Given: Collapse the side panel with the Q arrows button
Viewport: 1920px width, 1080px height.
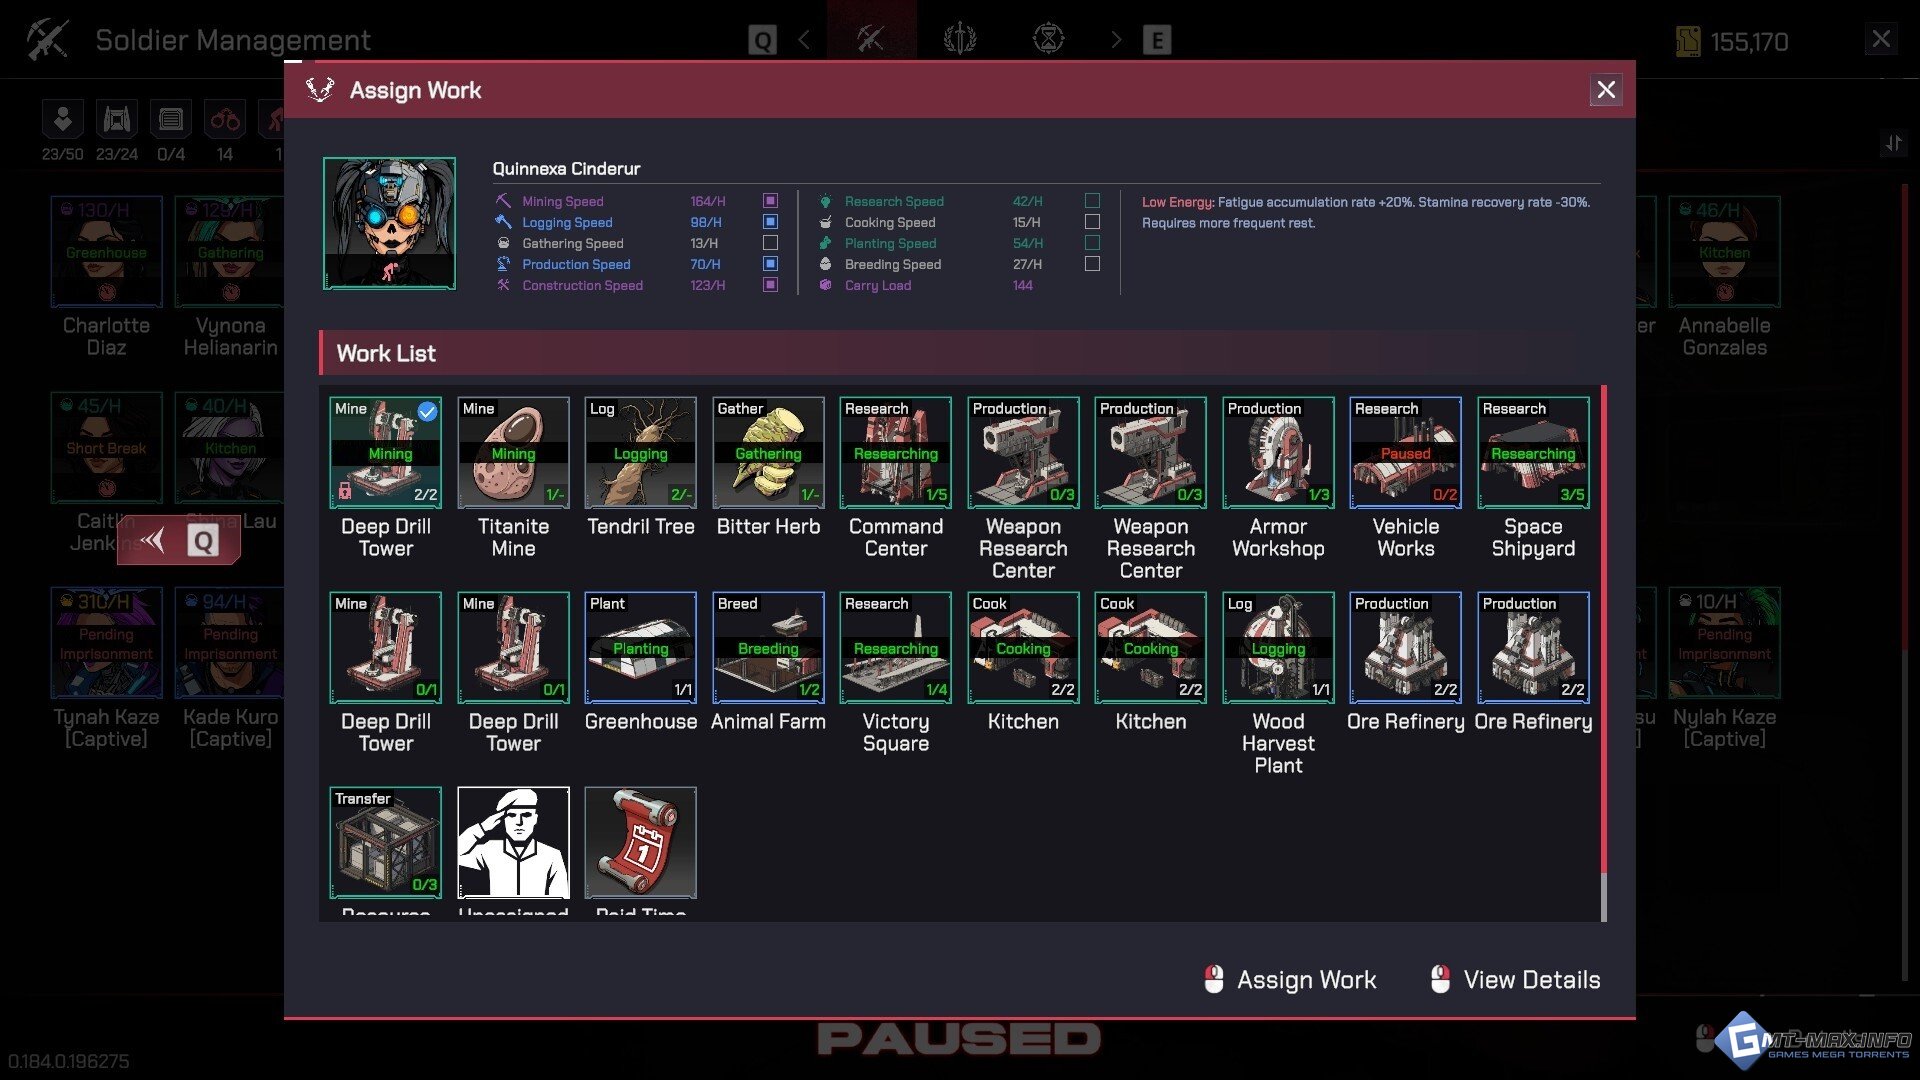Looking at the screenshot, I should (178, 541).
